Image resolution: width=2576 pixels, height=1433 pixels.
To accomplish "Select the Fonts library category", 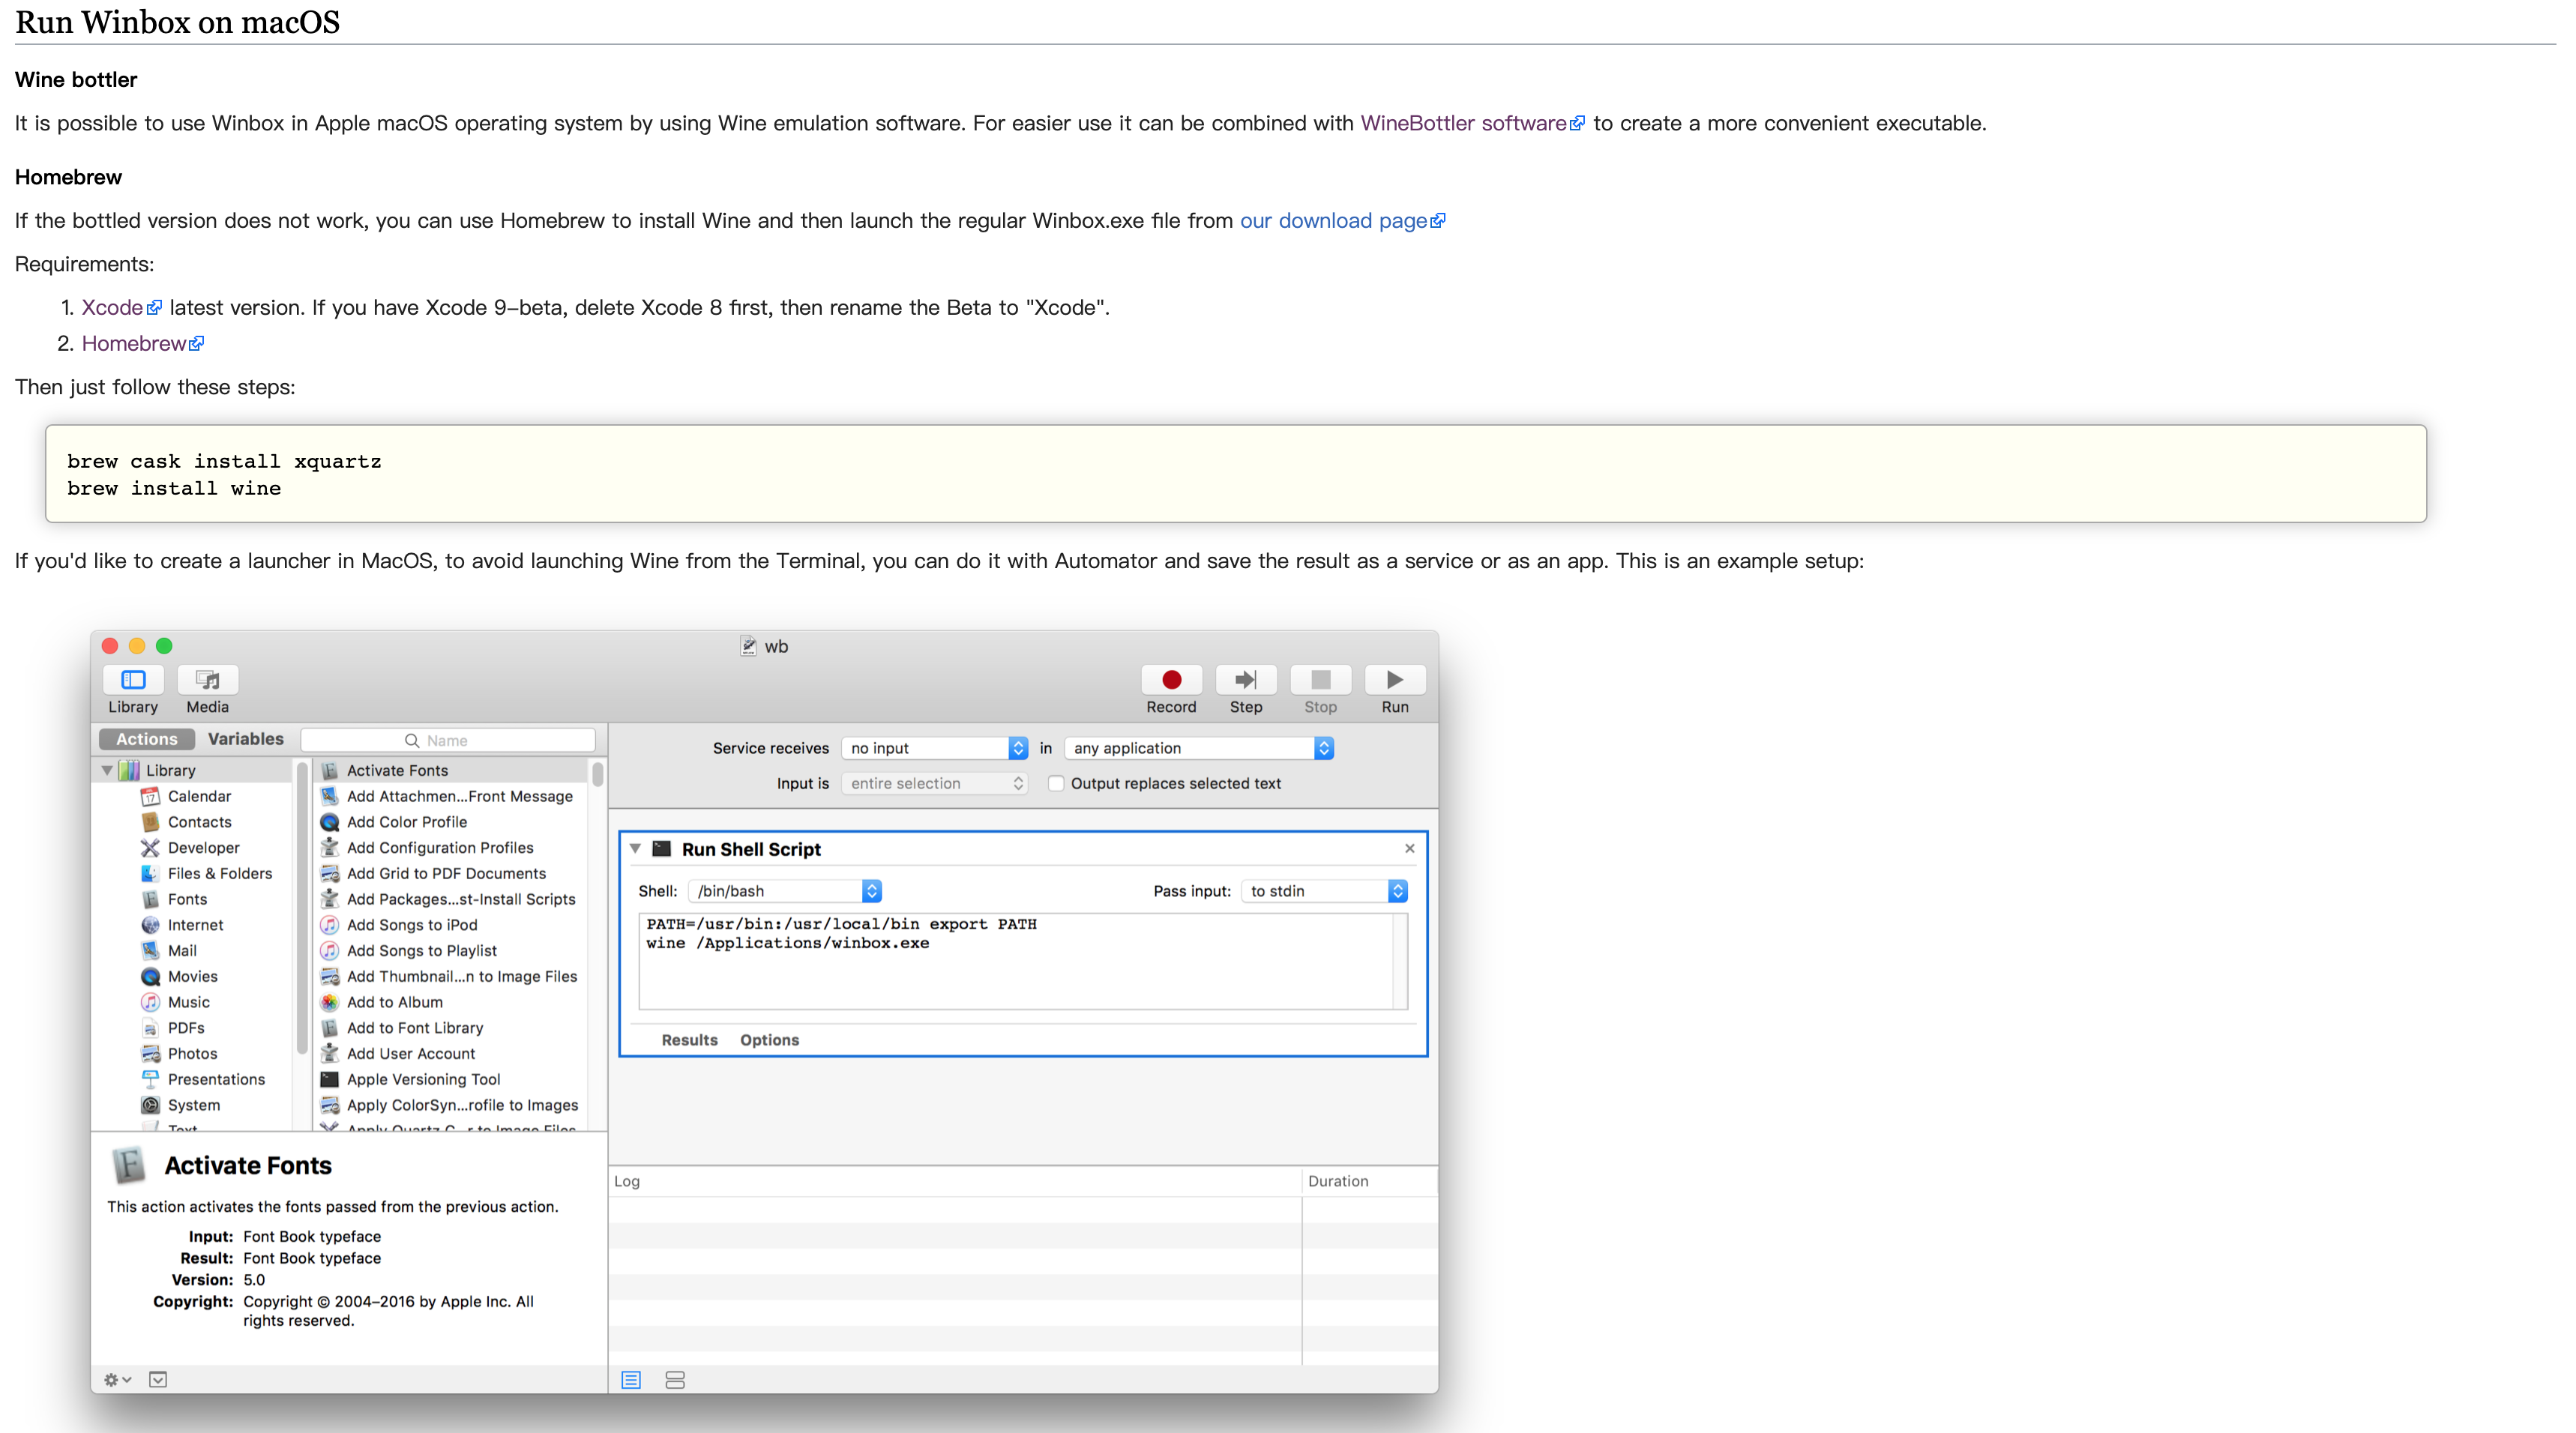I will [187, 899].
